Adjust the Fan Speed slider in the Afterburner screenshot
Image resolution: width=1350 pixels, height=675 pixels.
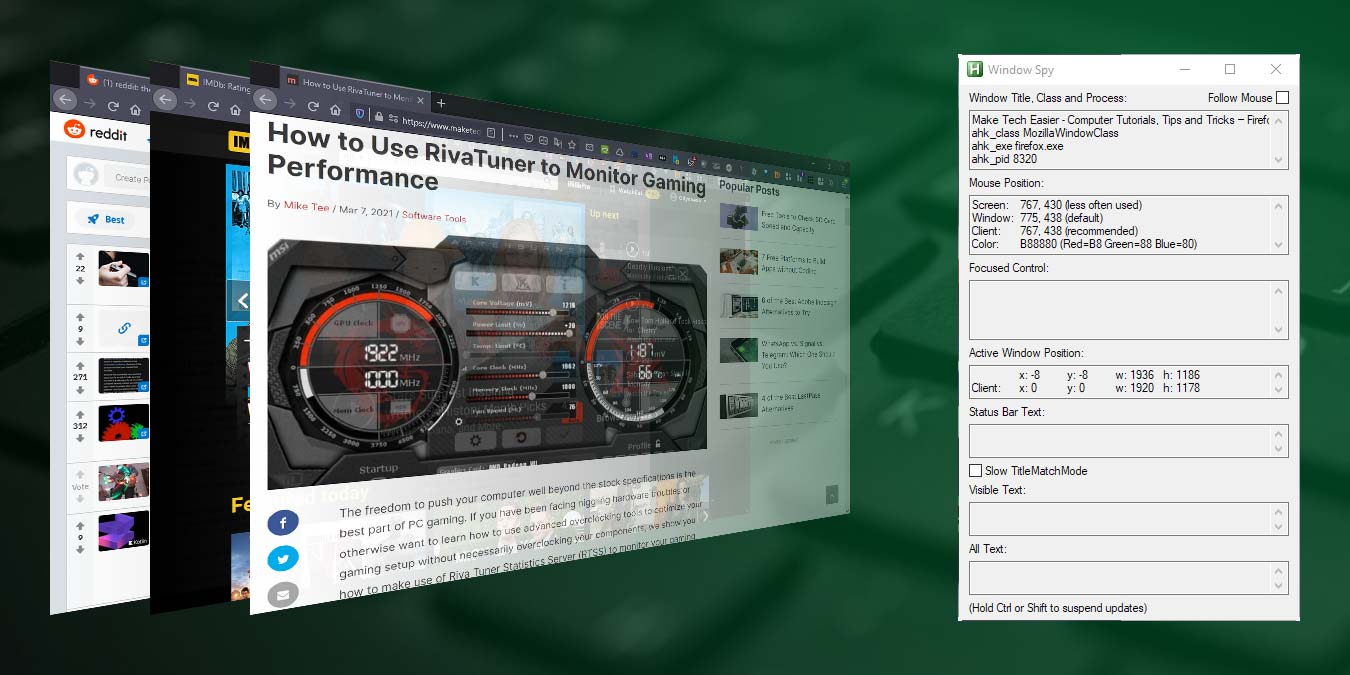535,415
